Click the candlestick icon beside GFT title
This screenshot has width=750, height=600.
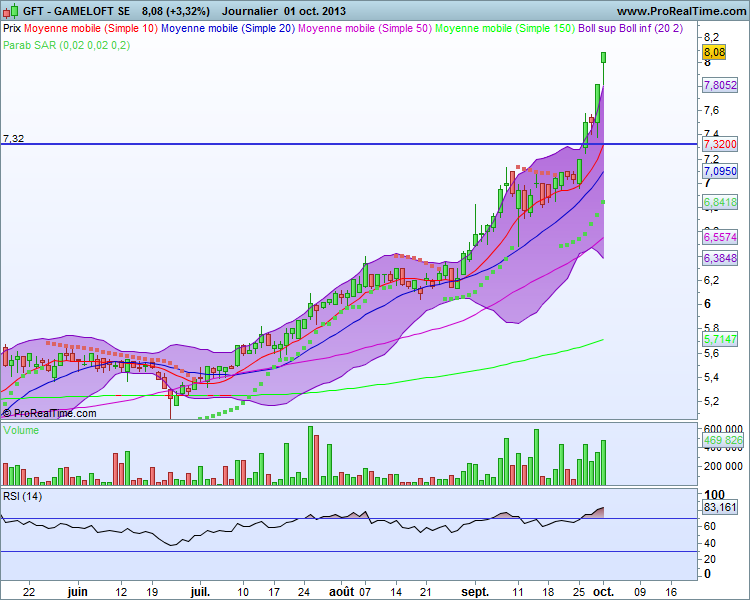(11, 11)
